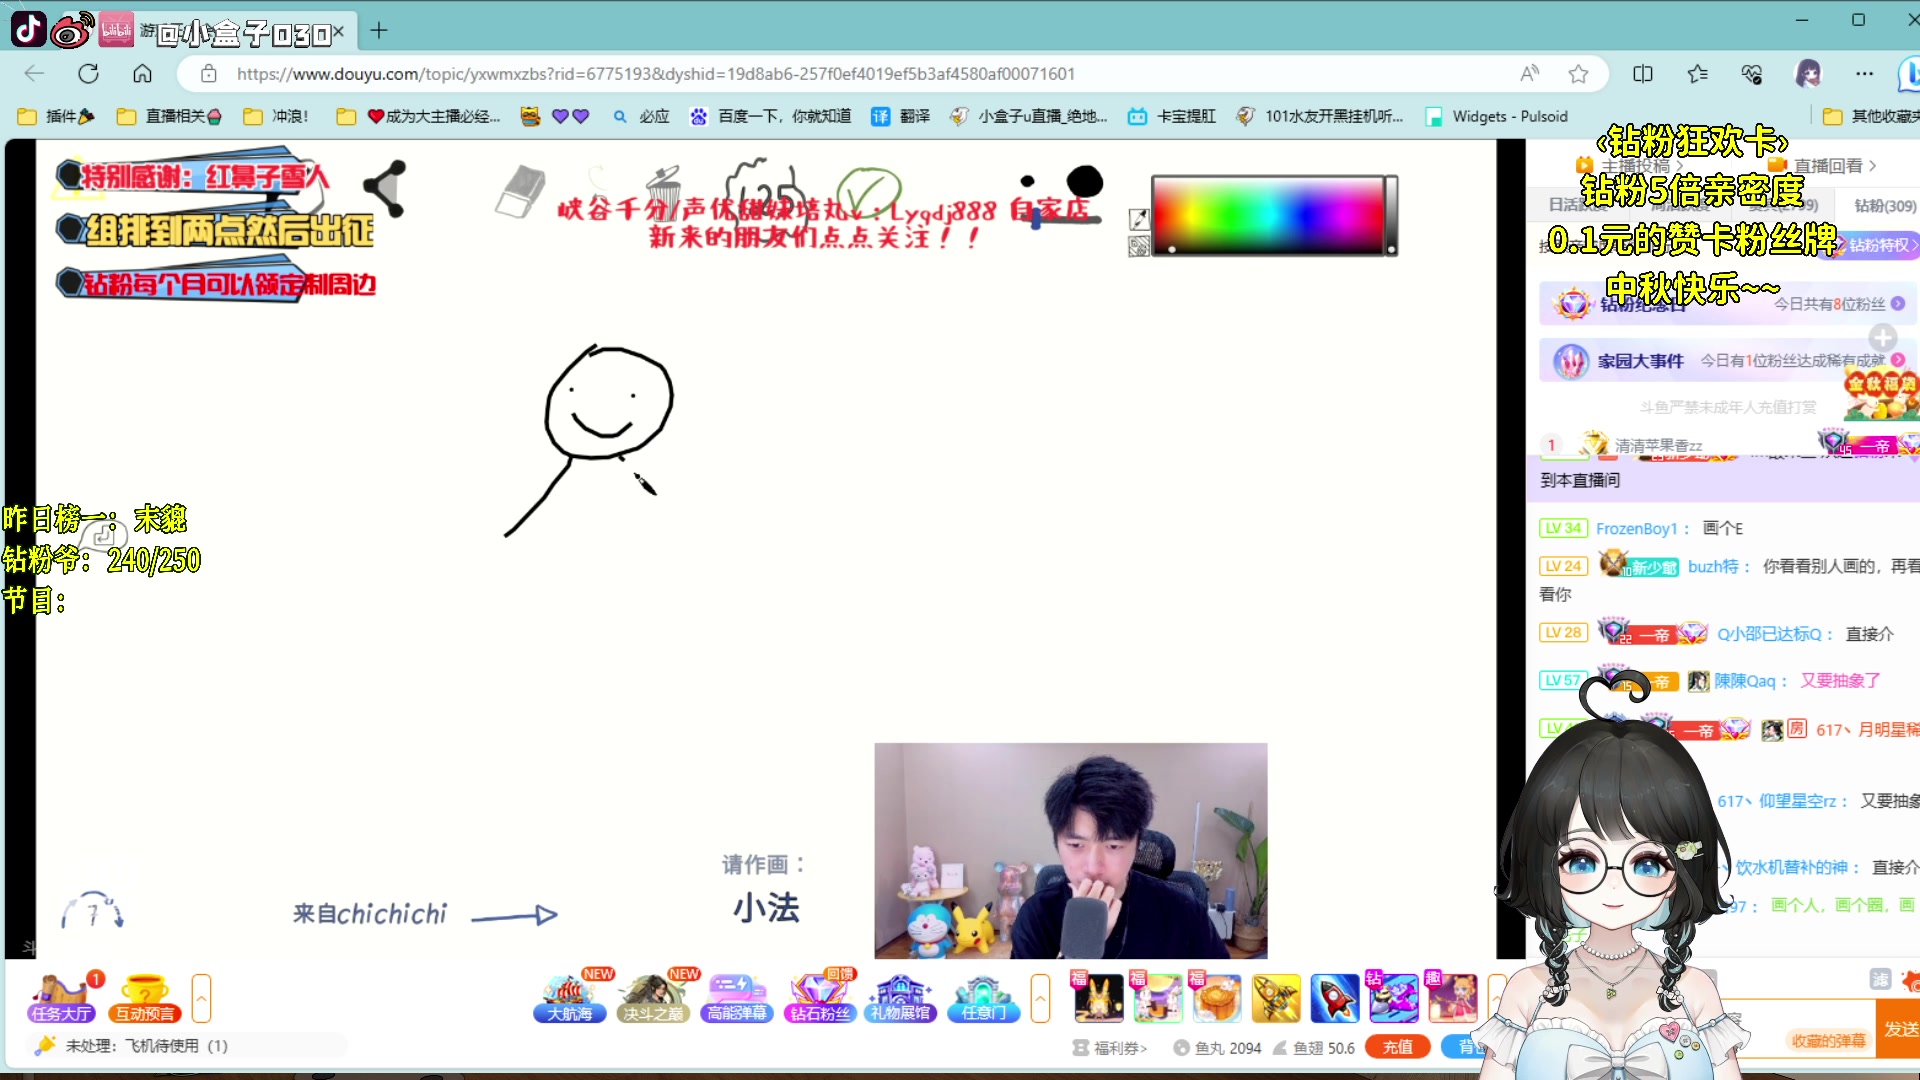The width and height of the screenshot is (1920, 1080).
Task: Open the 钻石粉丝 panel icon
Action: click(x=819, y=997)
